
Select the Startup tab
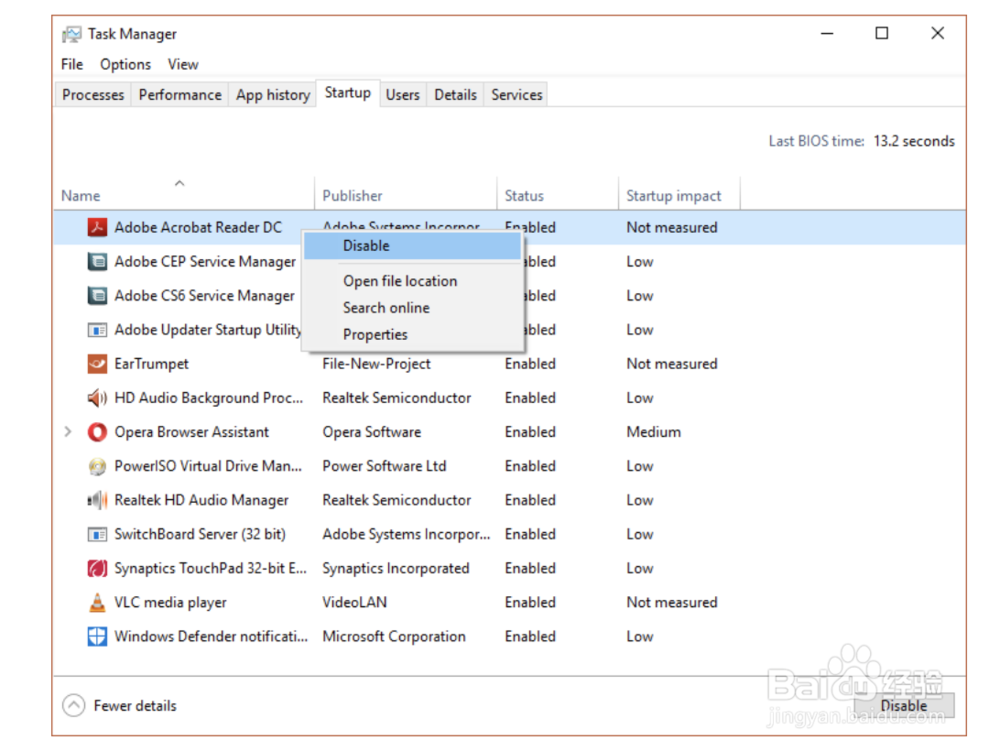tap(348, 93)
